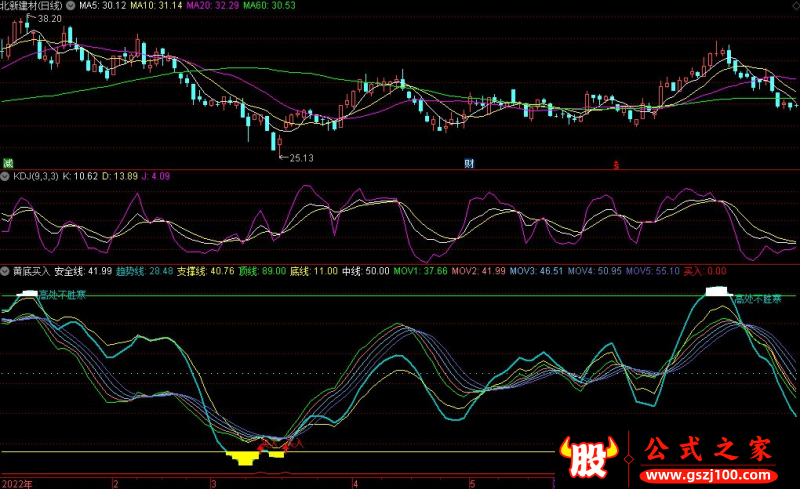Click the 2022年 timeline label
Screen dimensions: 800x489
pos(17,482)
